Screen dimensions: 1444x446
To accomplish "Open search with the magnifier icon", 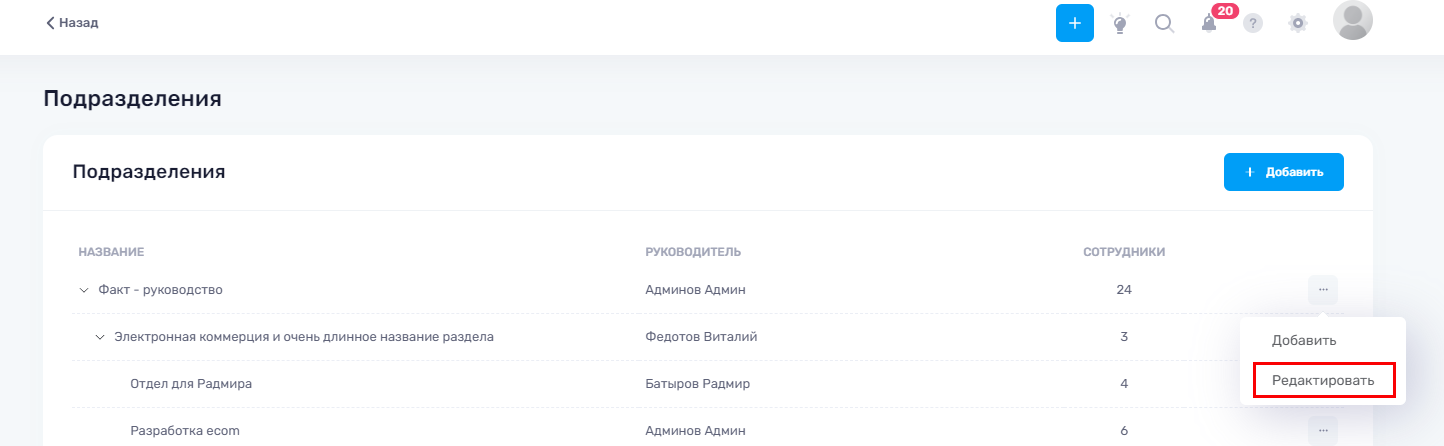I will pos(1164,23).
